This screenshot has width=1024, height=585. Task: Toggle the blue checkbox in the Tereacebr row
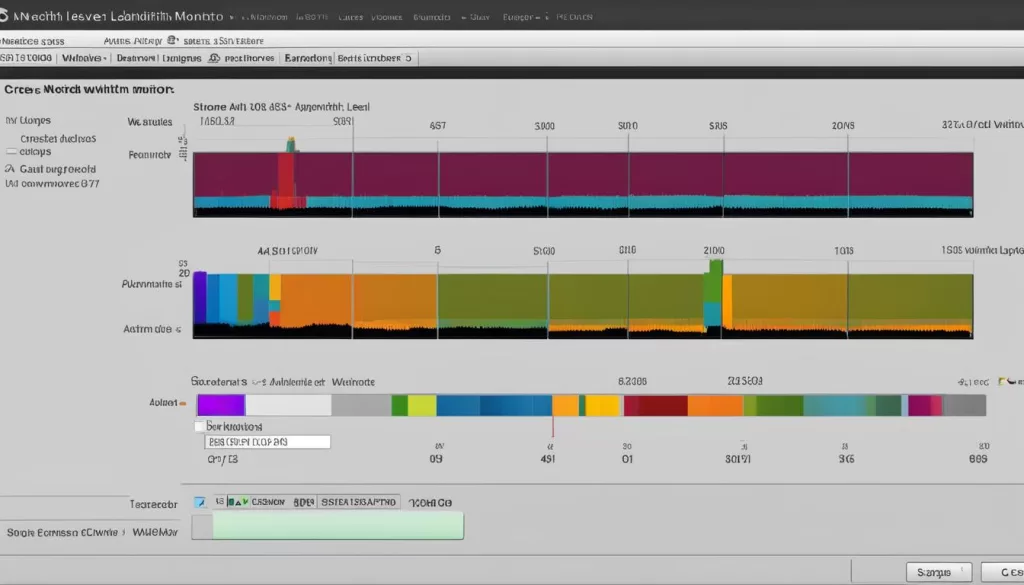tap(200, 502)
